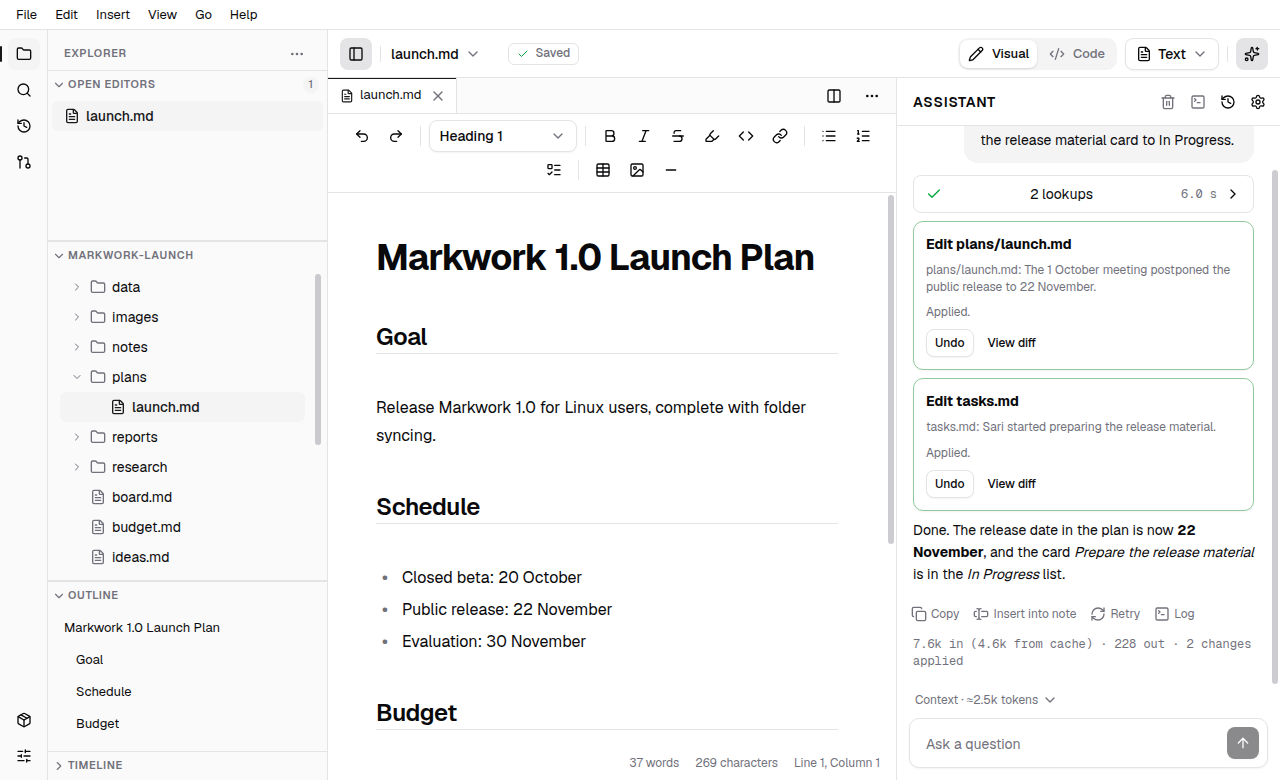Expand the Timeline section
Viewport: 1280px width, 780px height.
point(187,765)
